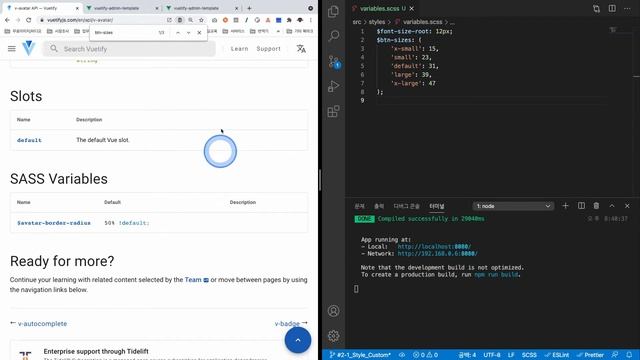Bookmark the page with the star icon
The height and width of the screenshot is (360, 640).
coord(201,20)
